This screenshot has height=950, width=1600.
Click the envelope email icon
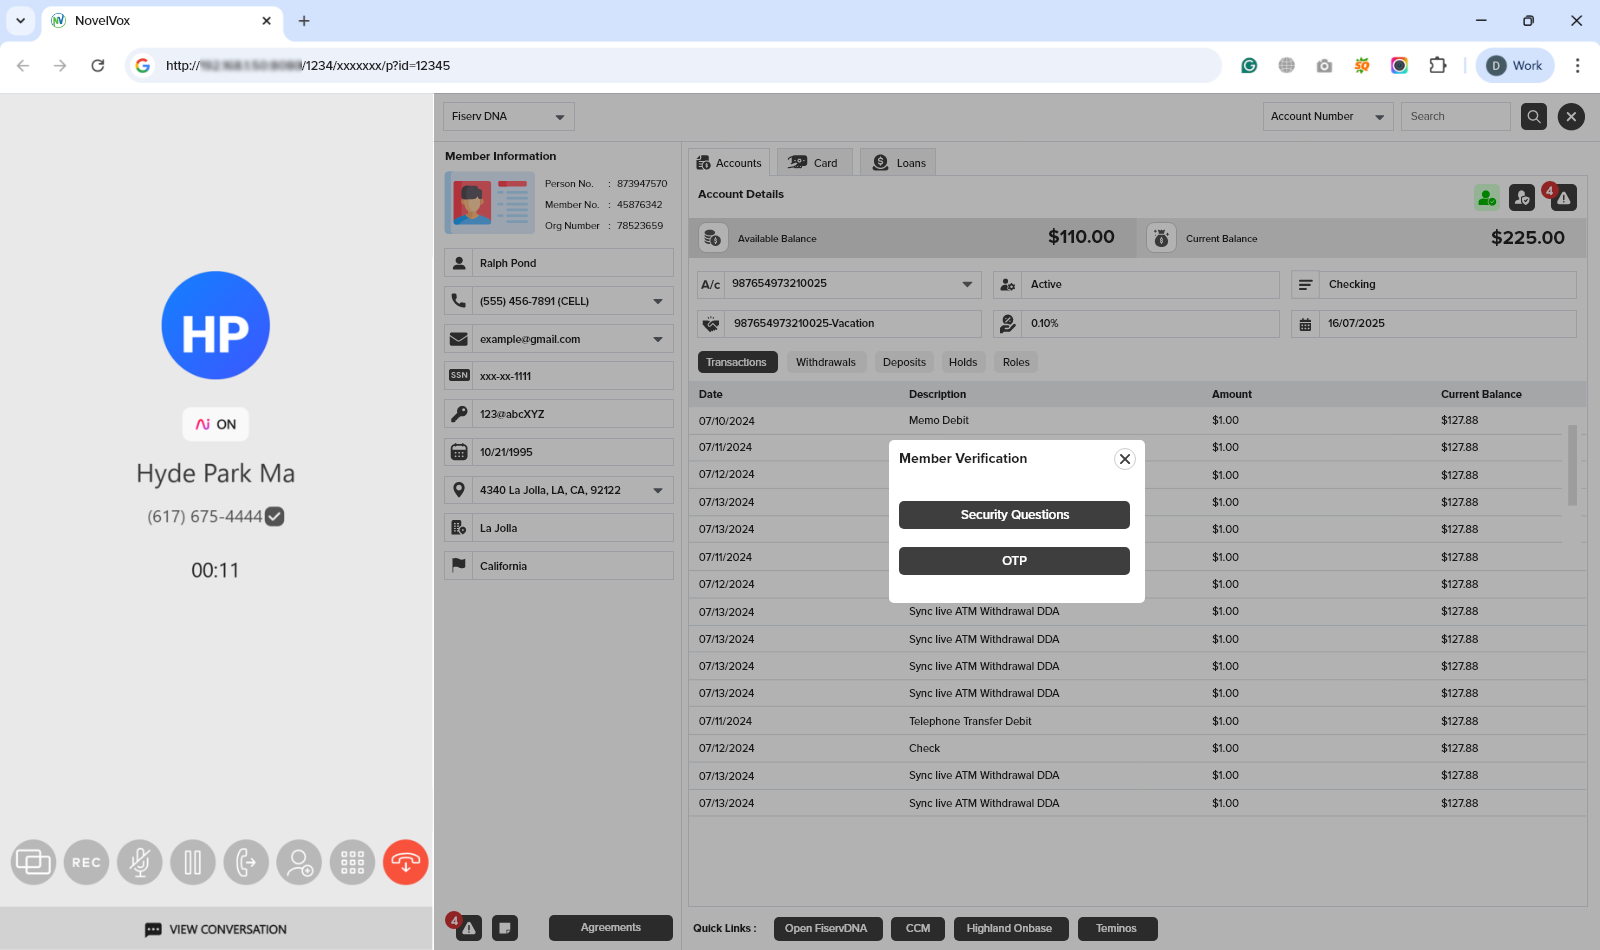(x=459, y=339)
